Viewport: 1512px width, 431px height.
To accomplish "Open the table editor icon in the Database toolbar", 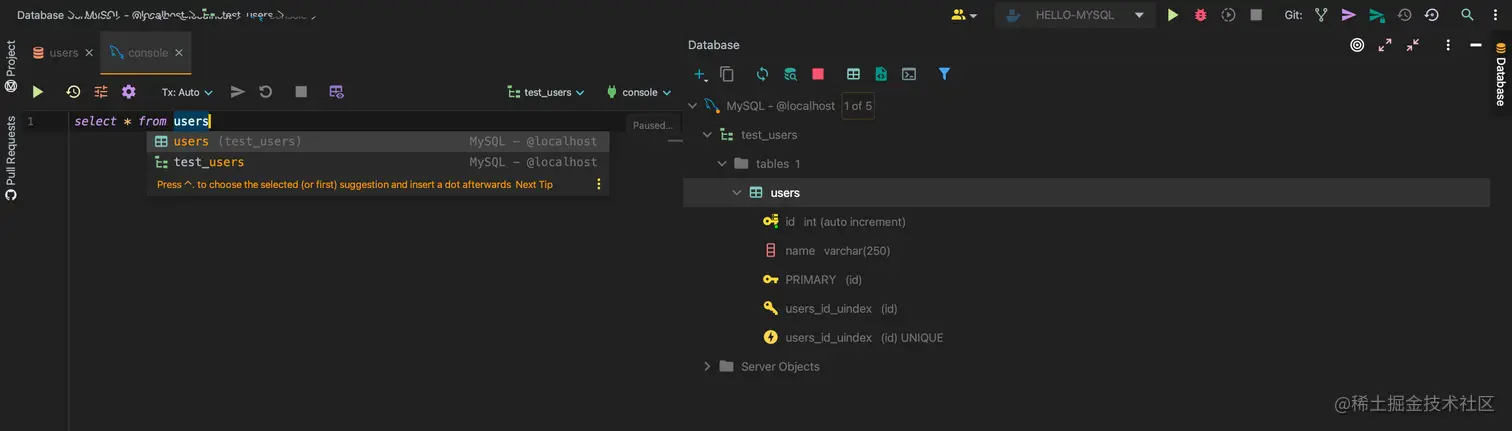I will point(853,74).
